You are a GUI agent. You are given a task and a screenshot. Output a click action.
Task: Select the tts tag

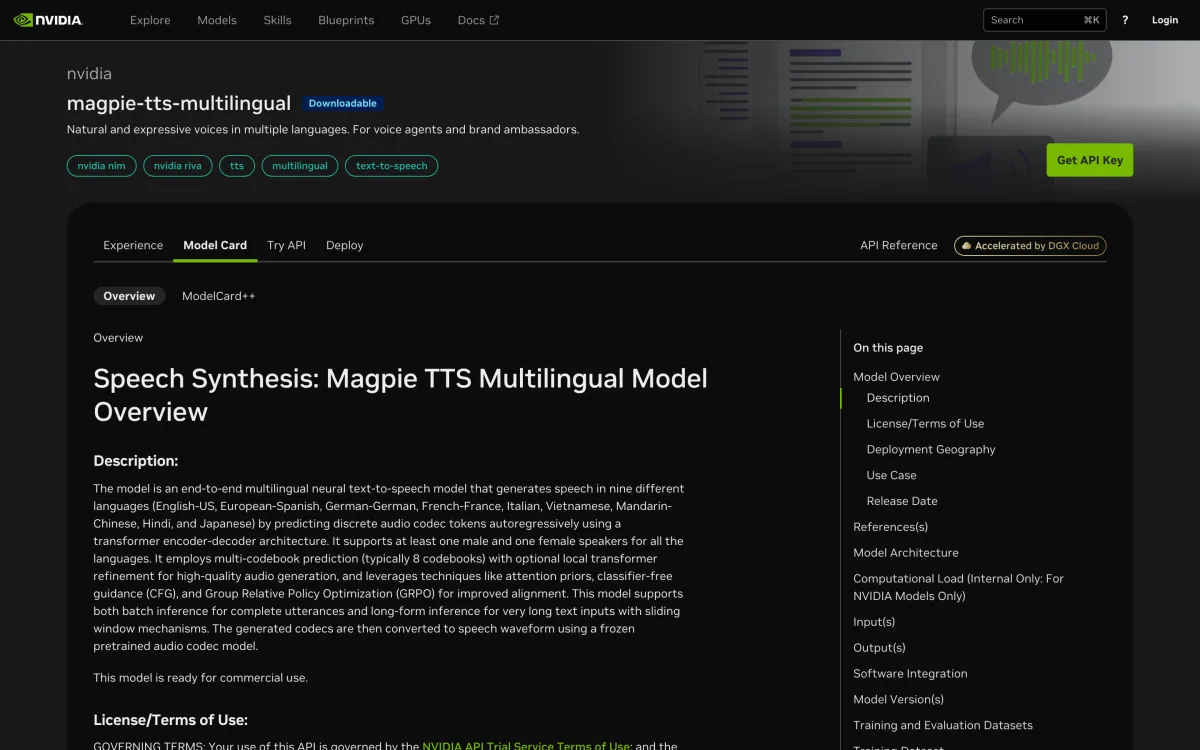pyautogui.click(x=237, y=166)
